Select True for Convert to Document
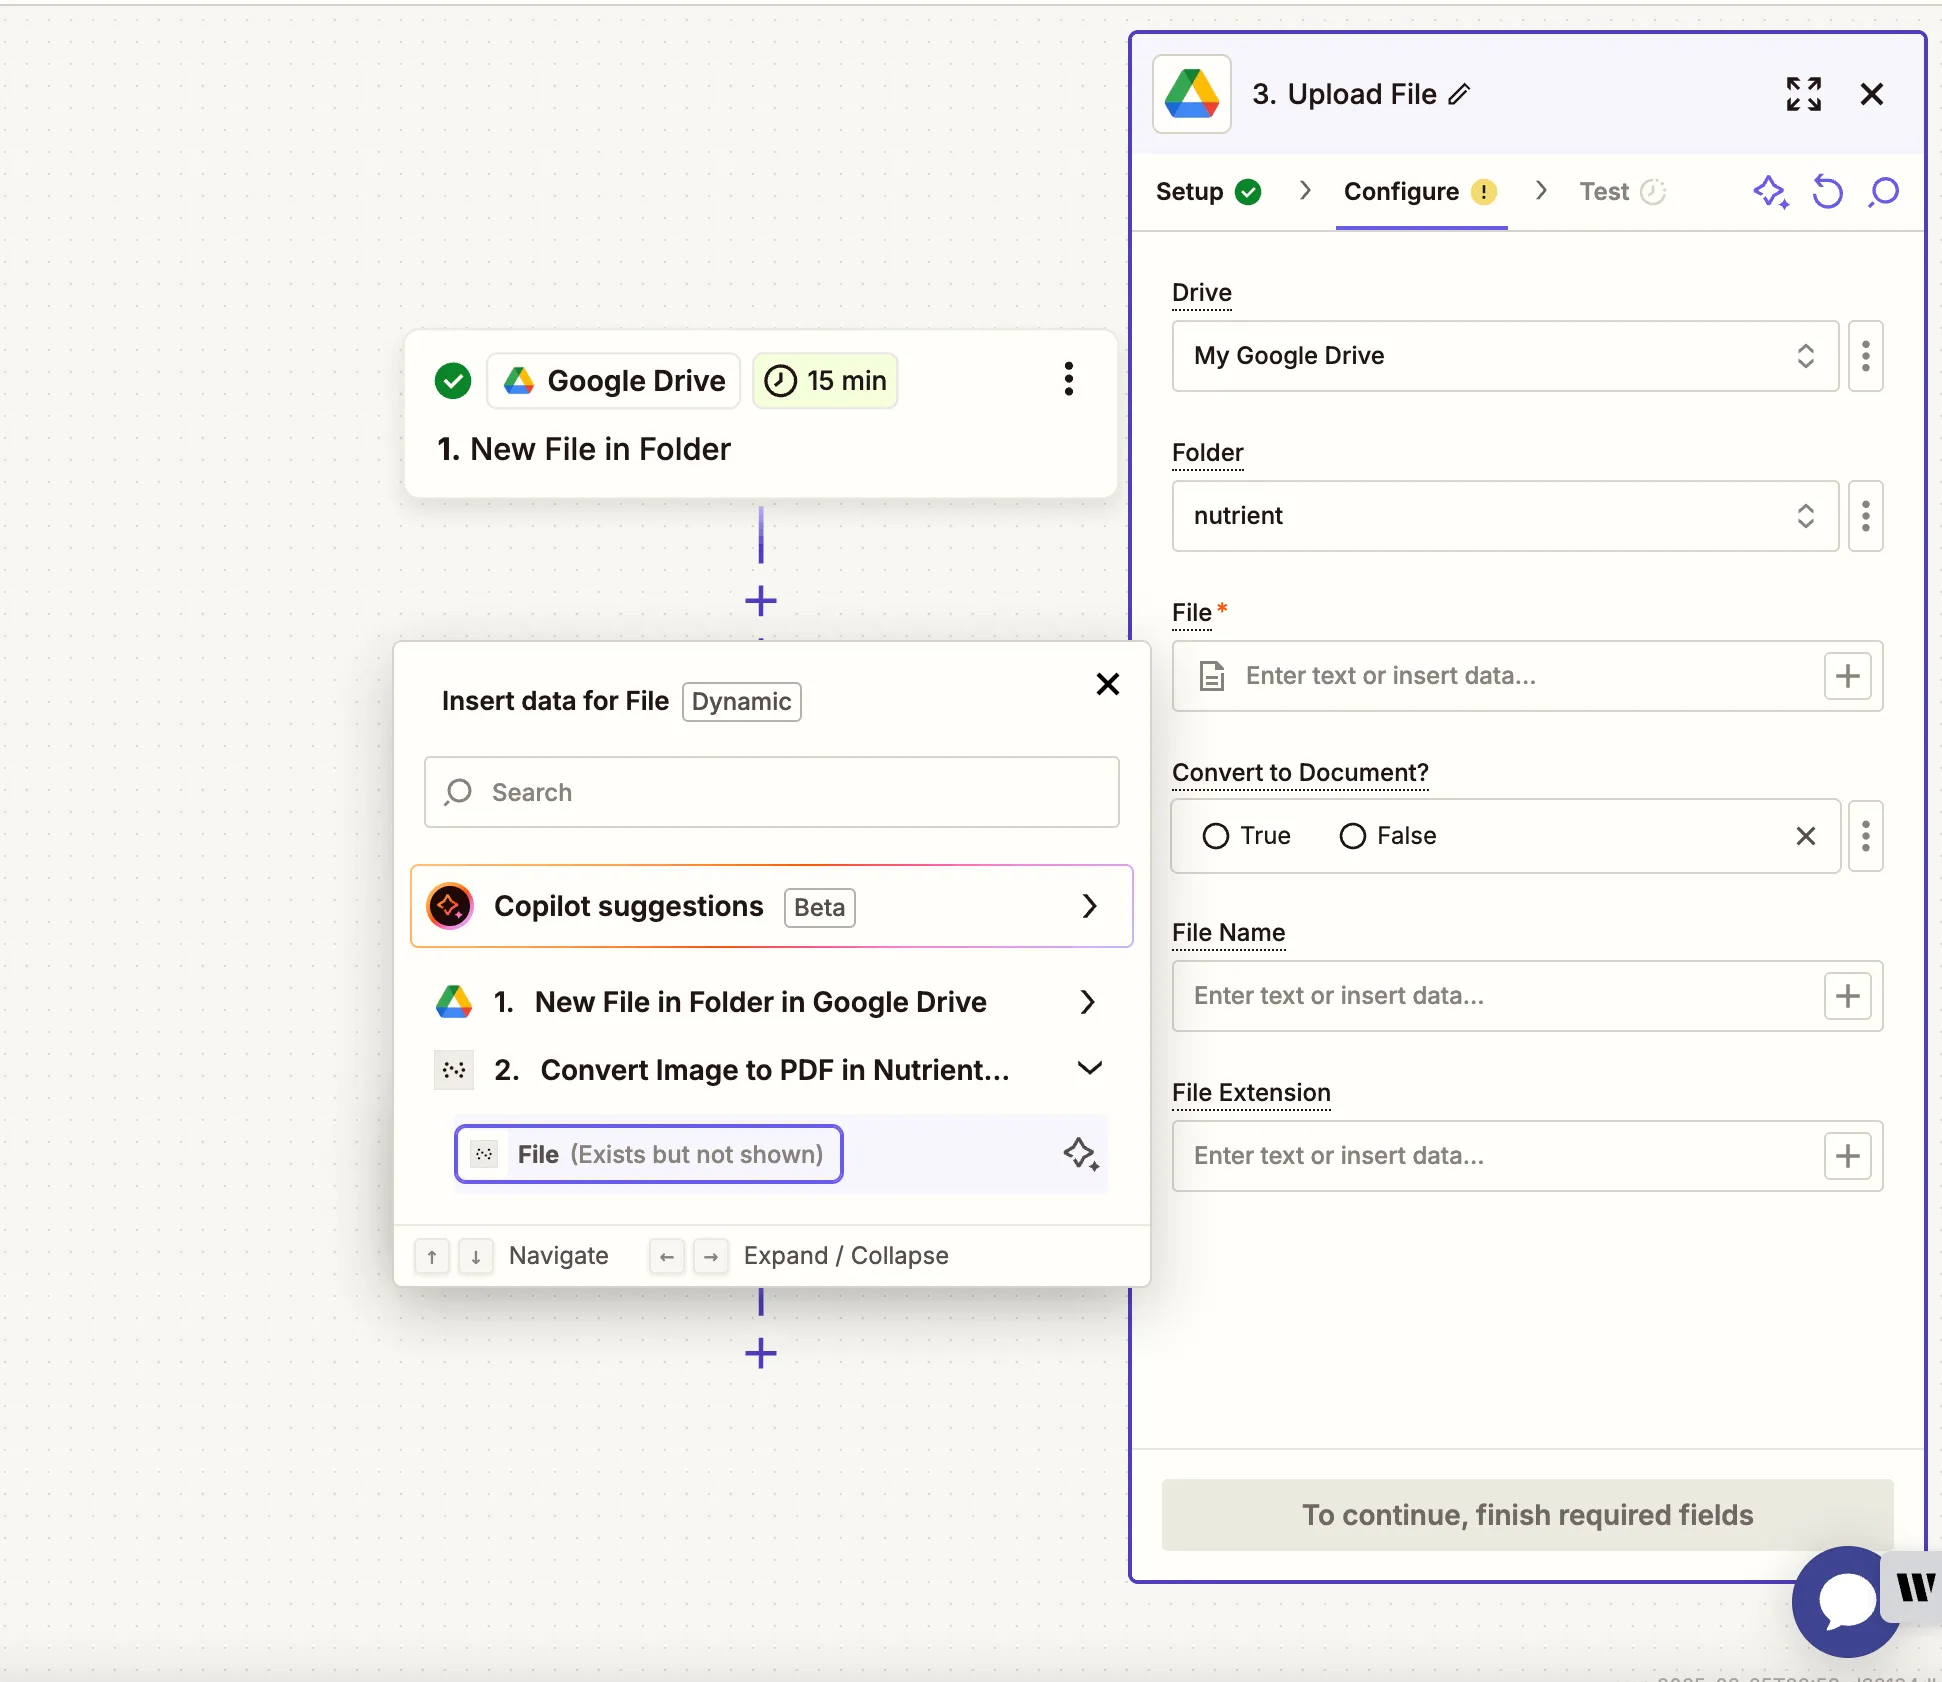This screenshot has height=1682, width=1942. [x=1216, y=836]
